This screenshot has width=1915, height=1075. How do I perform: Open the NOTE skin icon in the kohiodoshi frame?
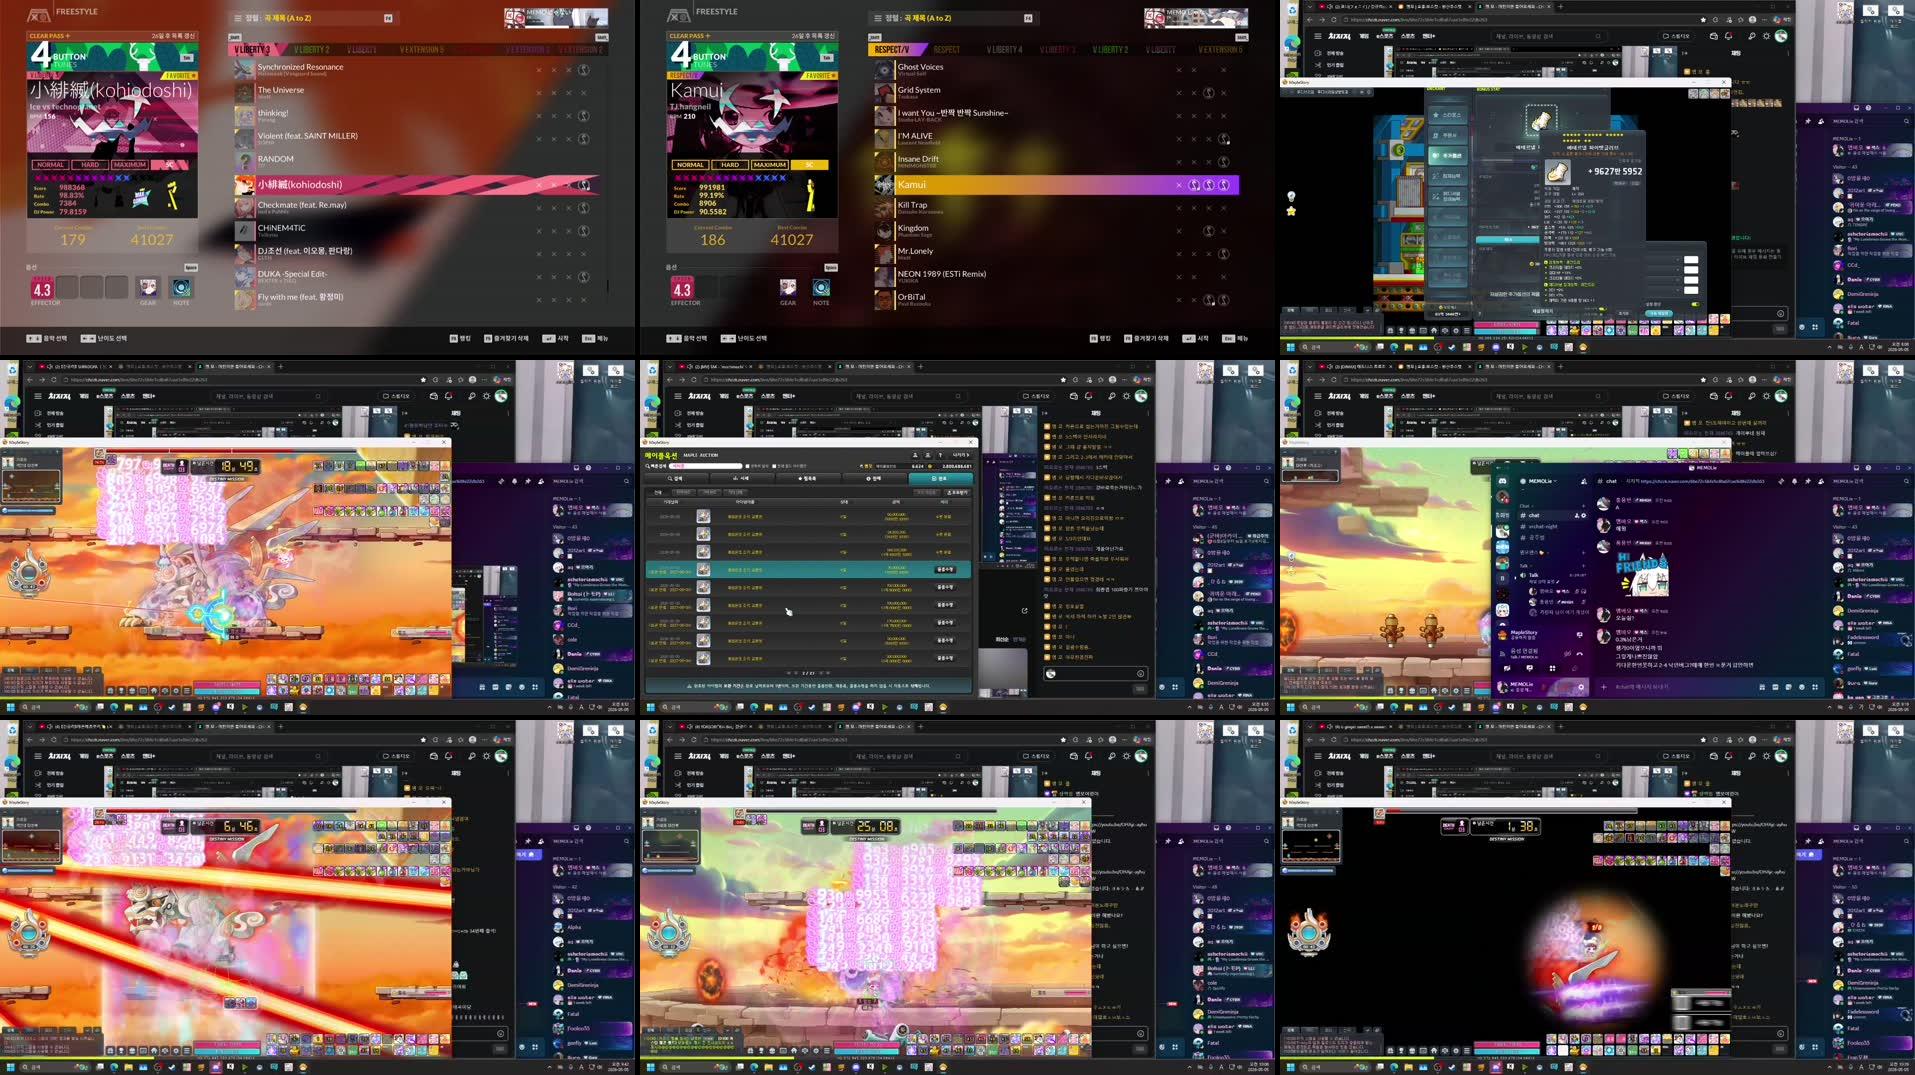tap(181, 288)
